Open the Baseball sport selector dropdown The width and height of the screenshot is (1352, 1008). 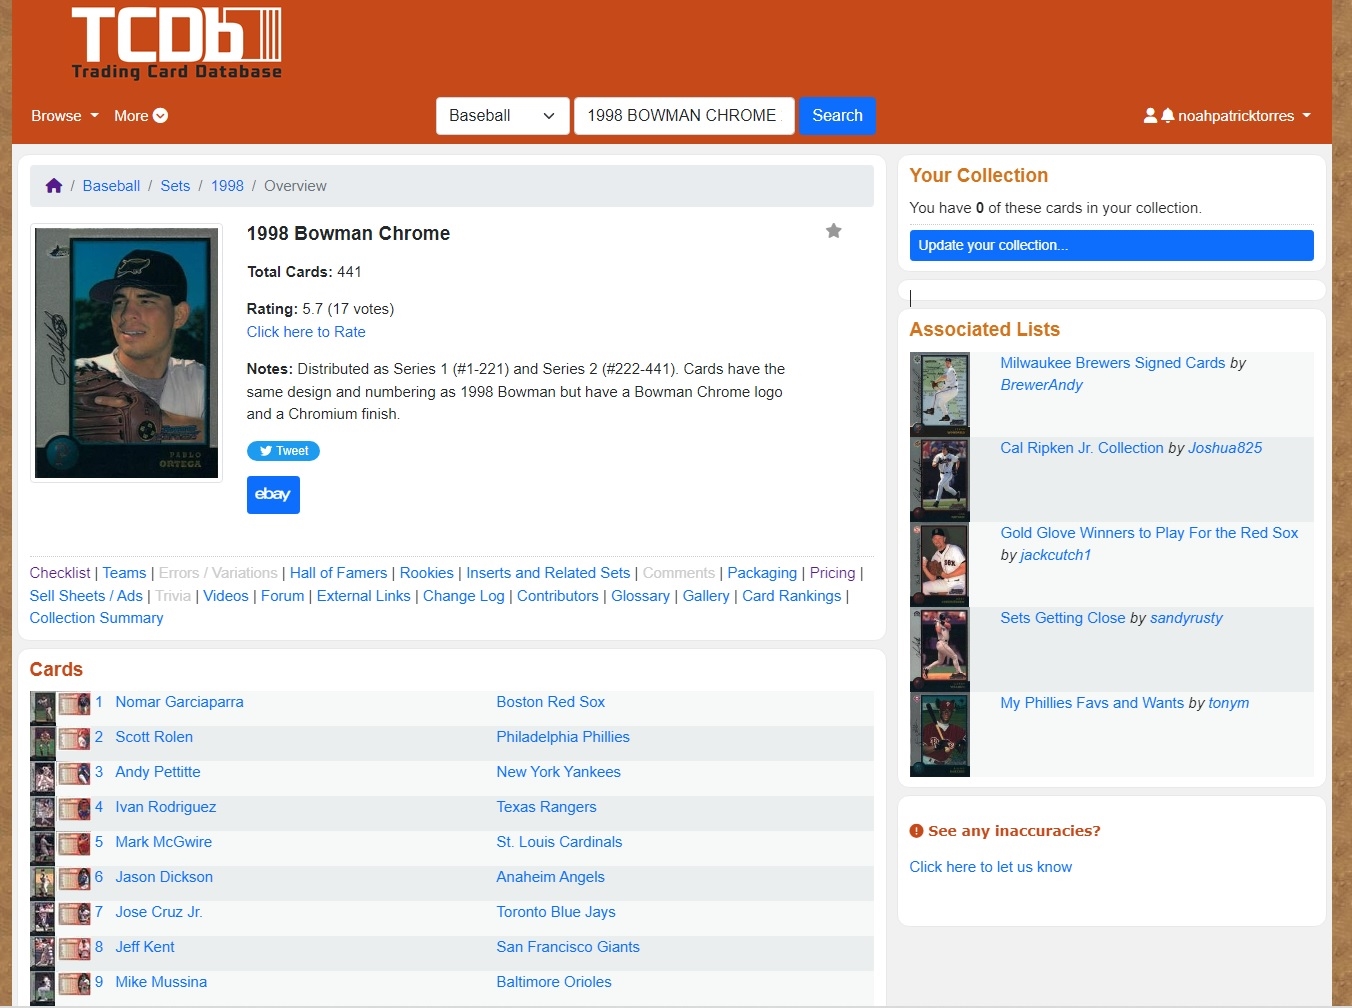tap(502, 116)
